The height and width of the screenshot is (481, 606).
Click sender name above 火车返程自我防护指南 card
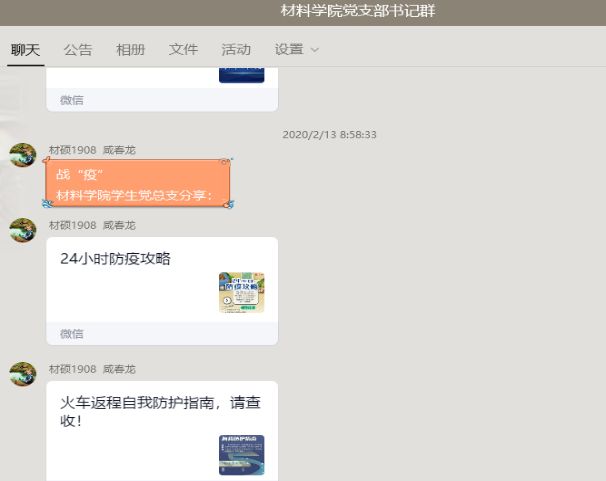(92, 369)
